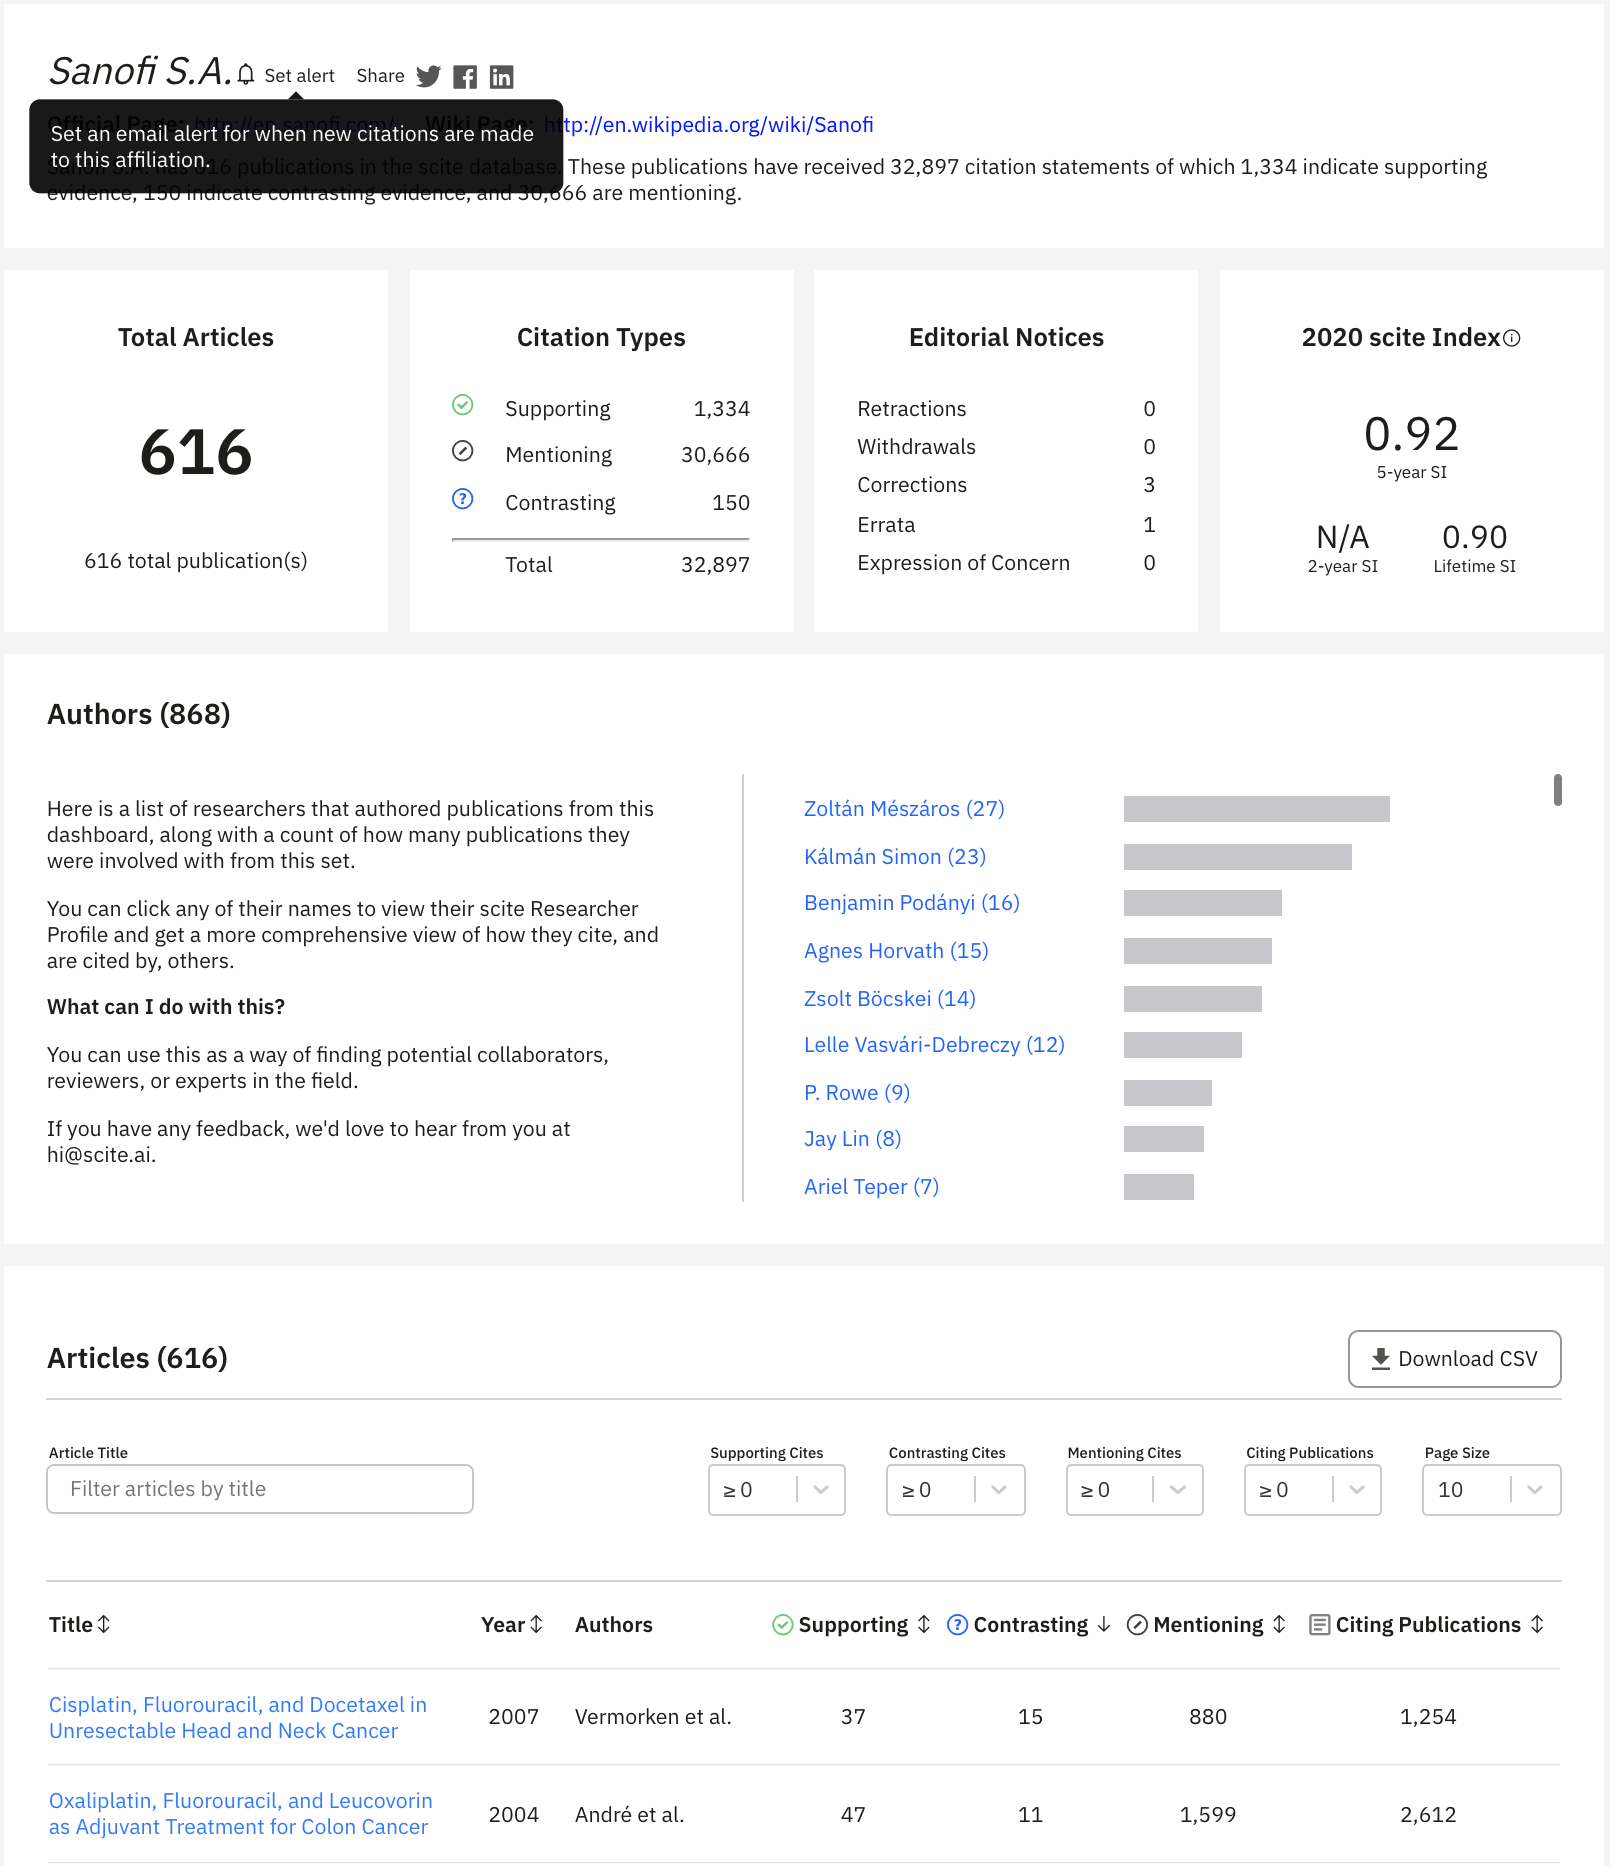The width and height of the screenshot is (1610, 1866).
Task: Click the Contrasting question icon in Citation Types
Action: pos(462,498)
